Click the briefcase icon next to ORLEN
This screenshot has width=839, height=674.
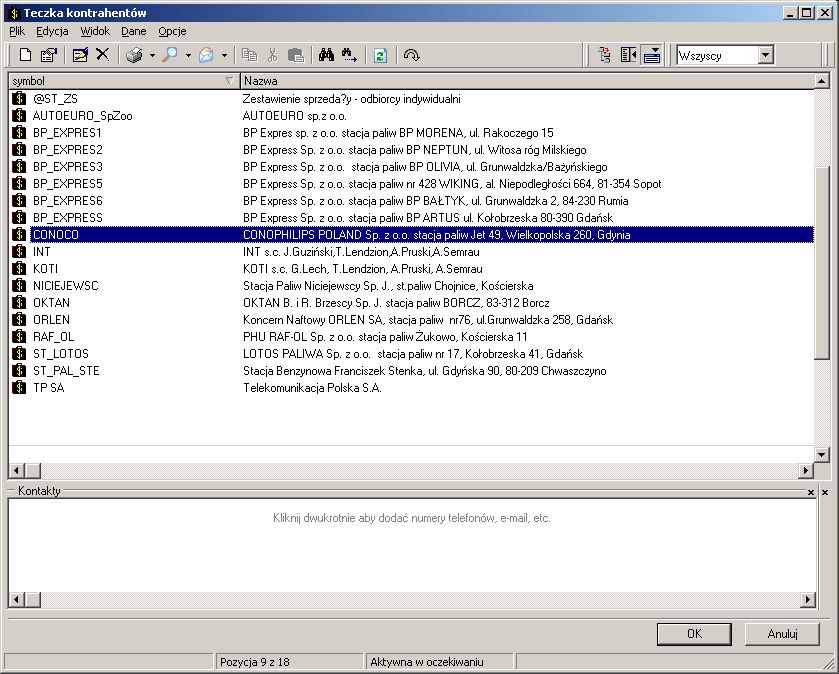[x=19, y=319]
